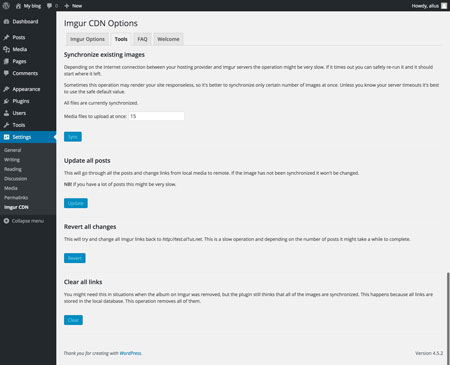The height and width of the screenshot is (365, 450).
Task: Open the Plugins plug icon
Action: pos(6,101)
